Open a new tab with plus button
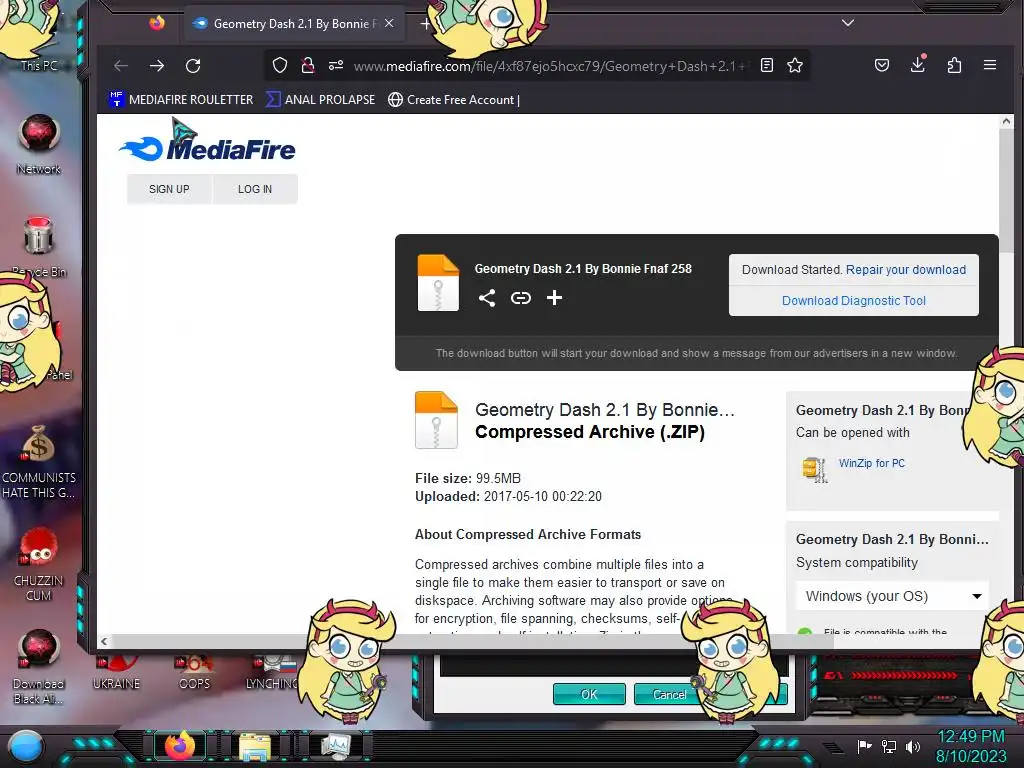1024x768 pixels. pos(426,24)
